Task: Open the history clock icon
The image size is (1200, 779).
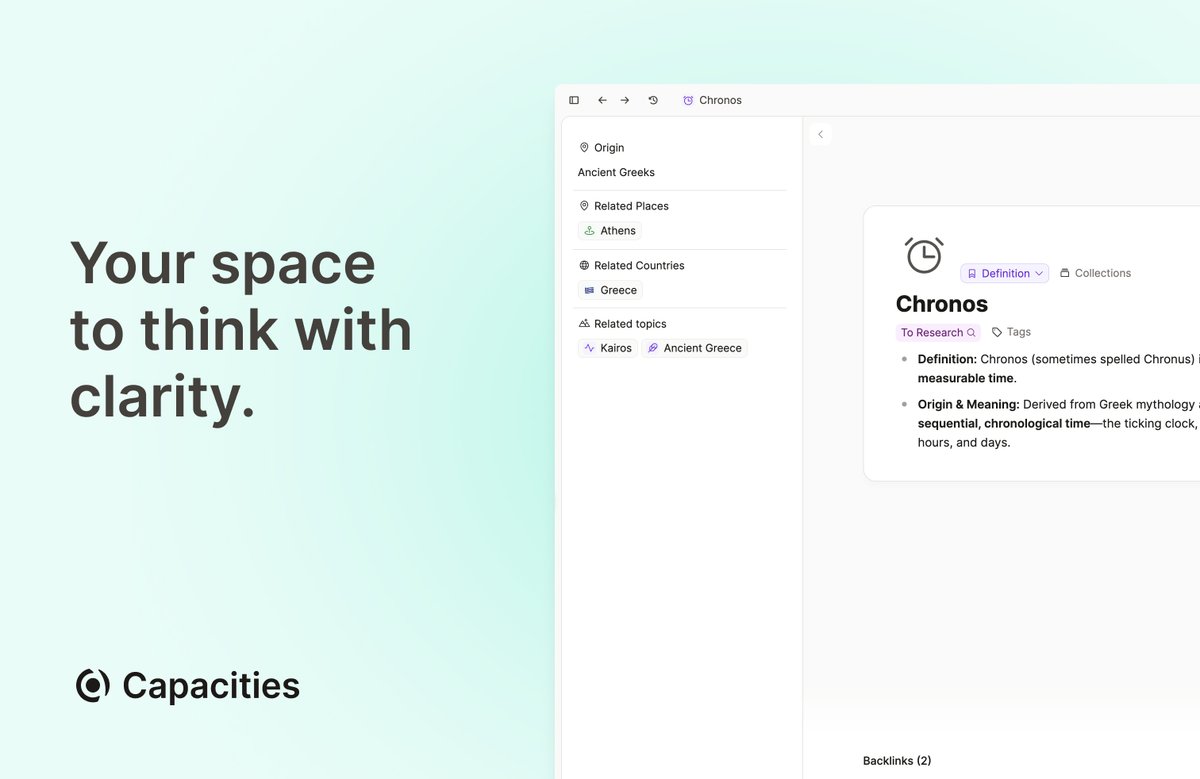Action: 653,100
